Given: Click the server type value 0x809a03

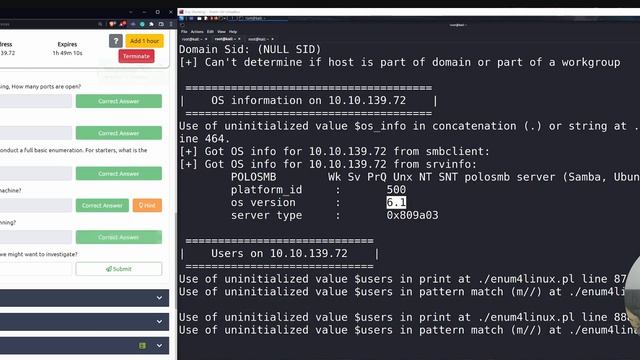Looking at the screenshot, I should (x=412, y=215).
